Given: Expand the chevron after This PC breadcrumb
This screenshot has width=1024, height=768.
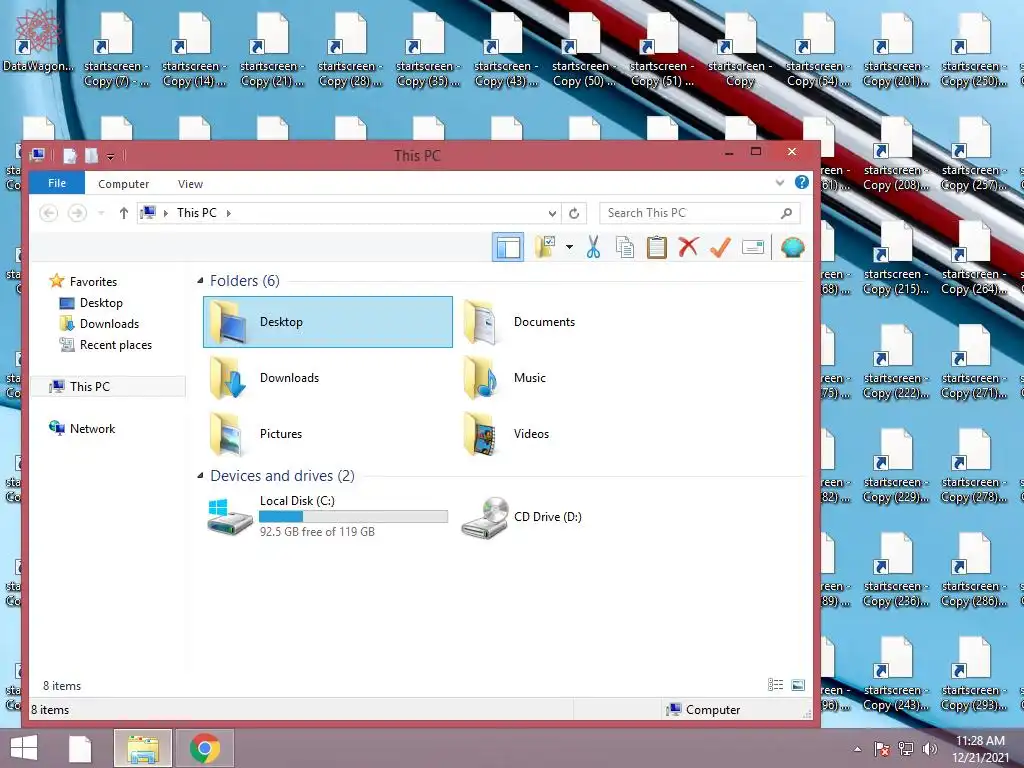Looking at the screenshot, I should coord(229,213).
